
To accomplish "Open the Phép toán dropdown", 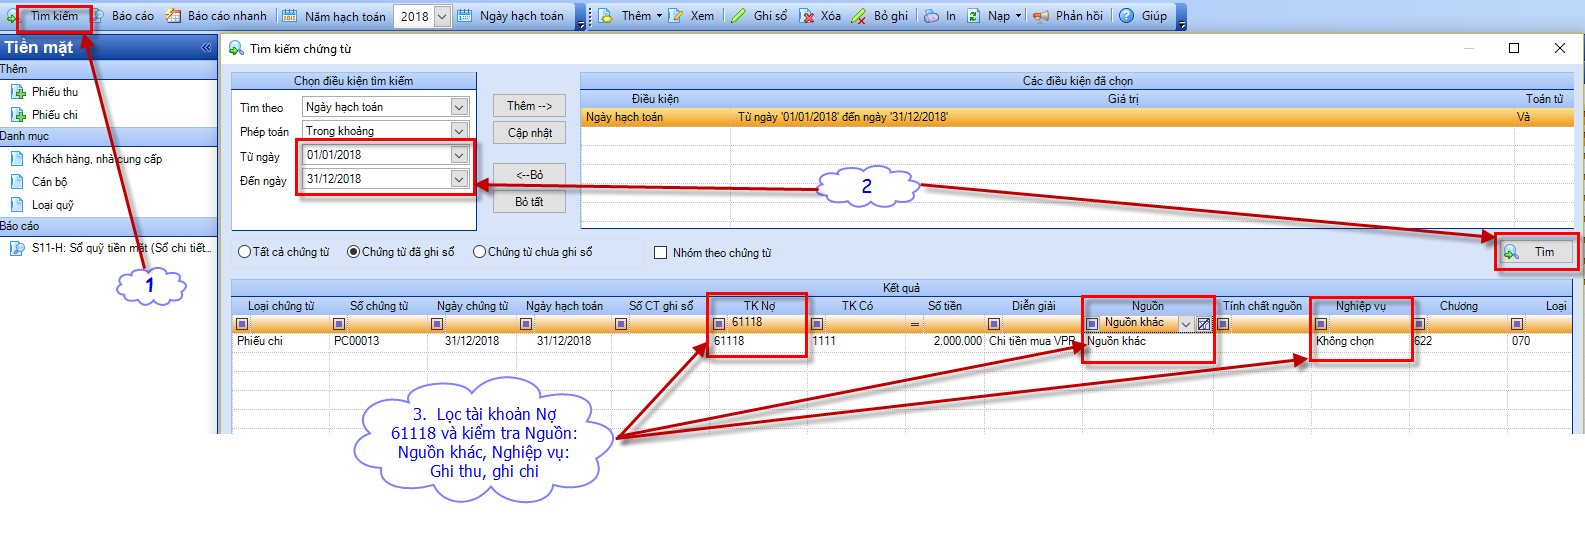I will [x=459, y=131].
